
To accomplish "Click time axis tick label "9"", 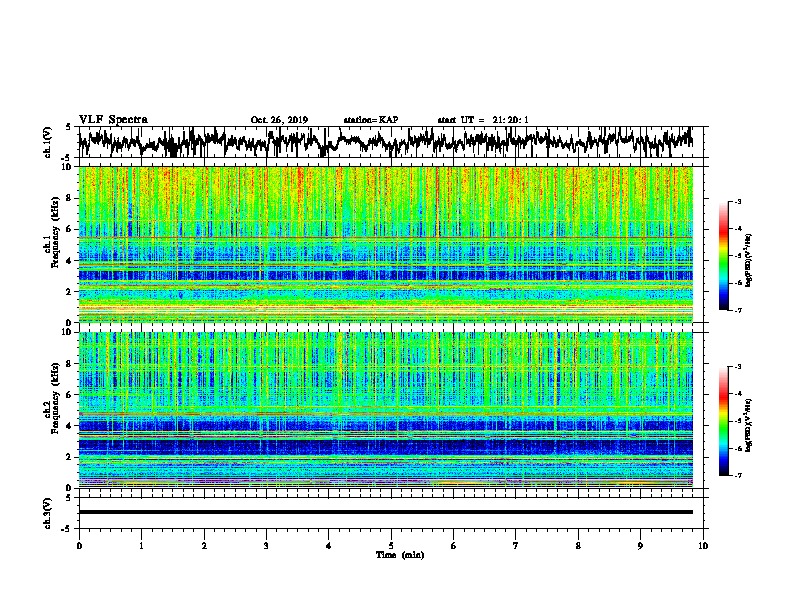I will pyautogui.click(x=640, y=545).
